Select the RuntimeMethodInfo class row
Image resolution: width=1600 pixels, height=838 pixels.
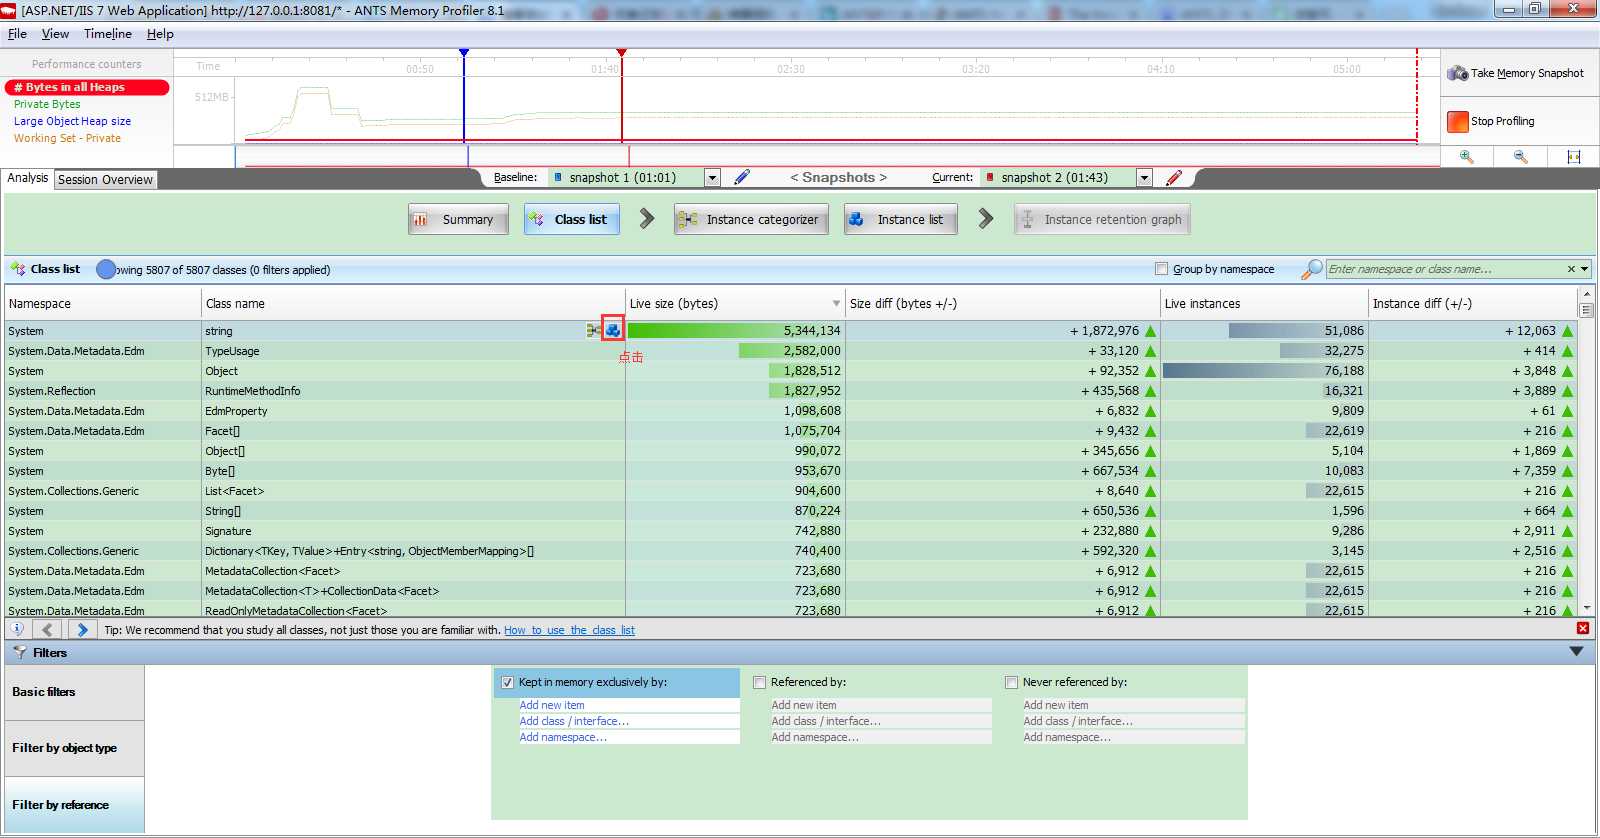coord(790,391)
